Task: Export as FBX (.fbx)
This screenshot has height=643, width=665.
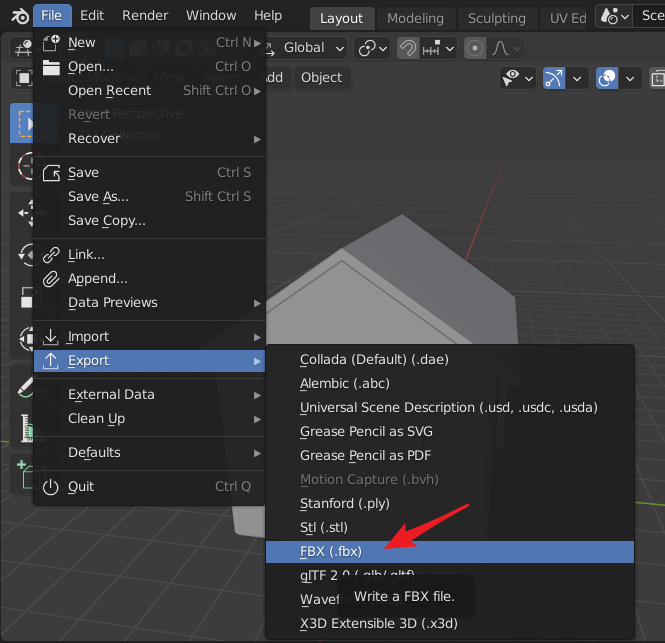Action: 450,552
